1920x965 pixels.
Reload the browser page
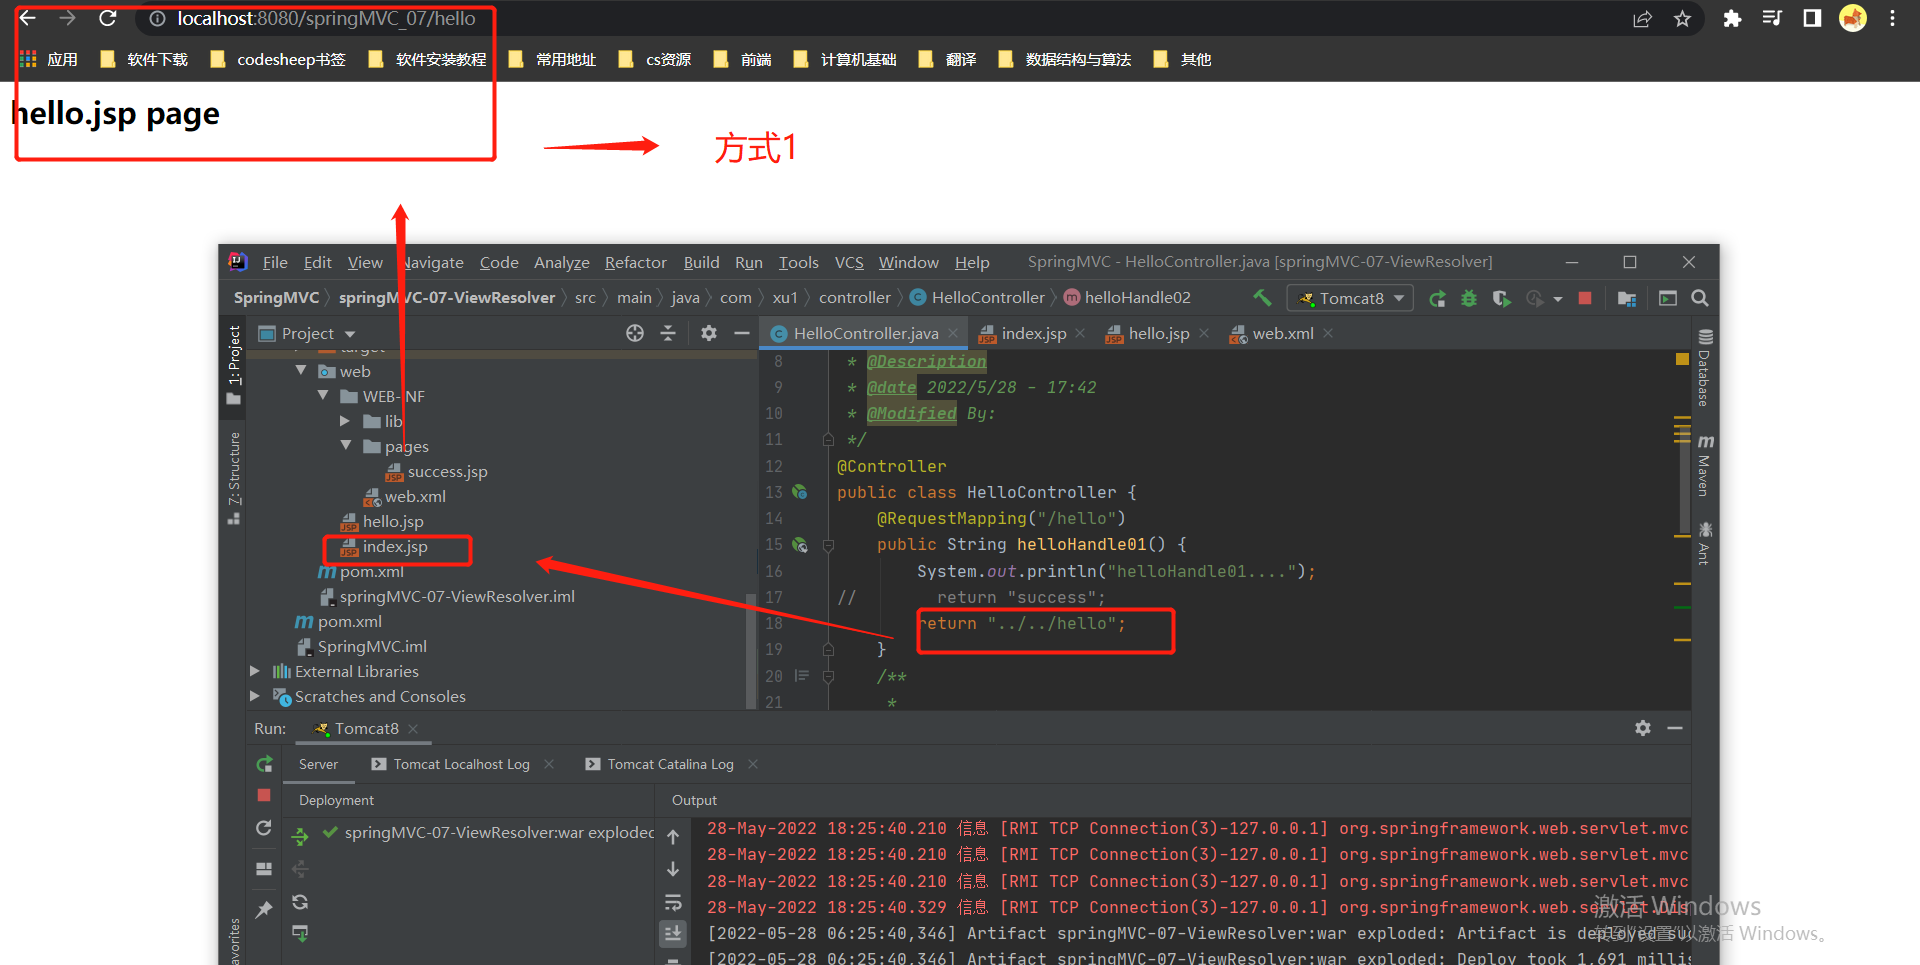(x=108, y=18)
